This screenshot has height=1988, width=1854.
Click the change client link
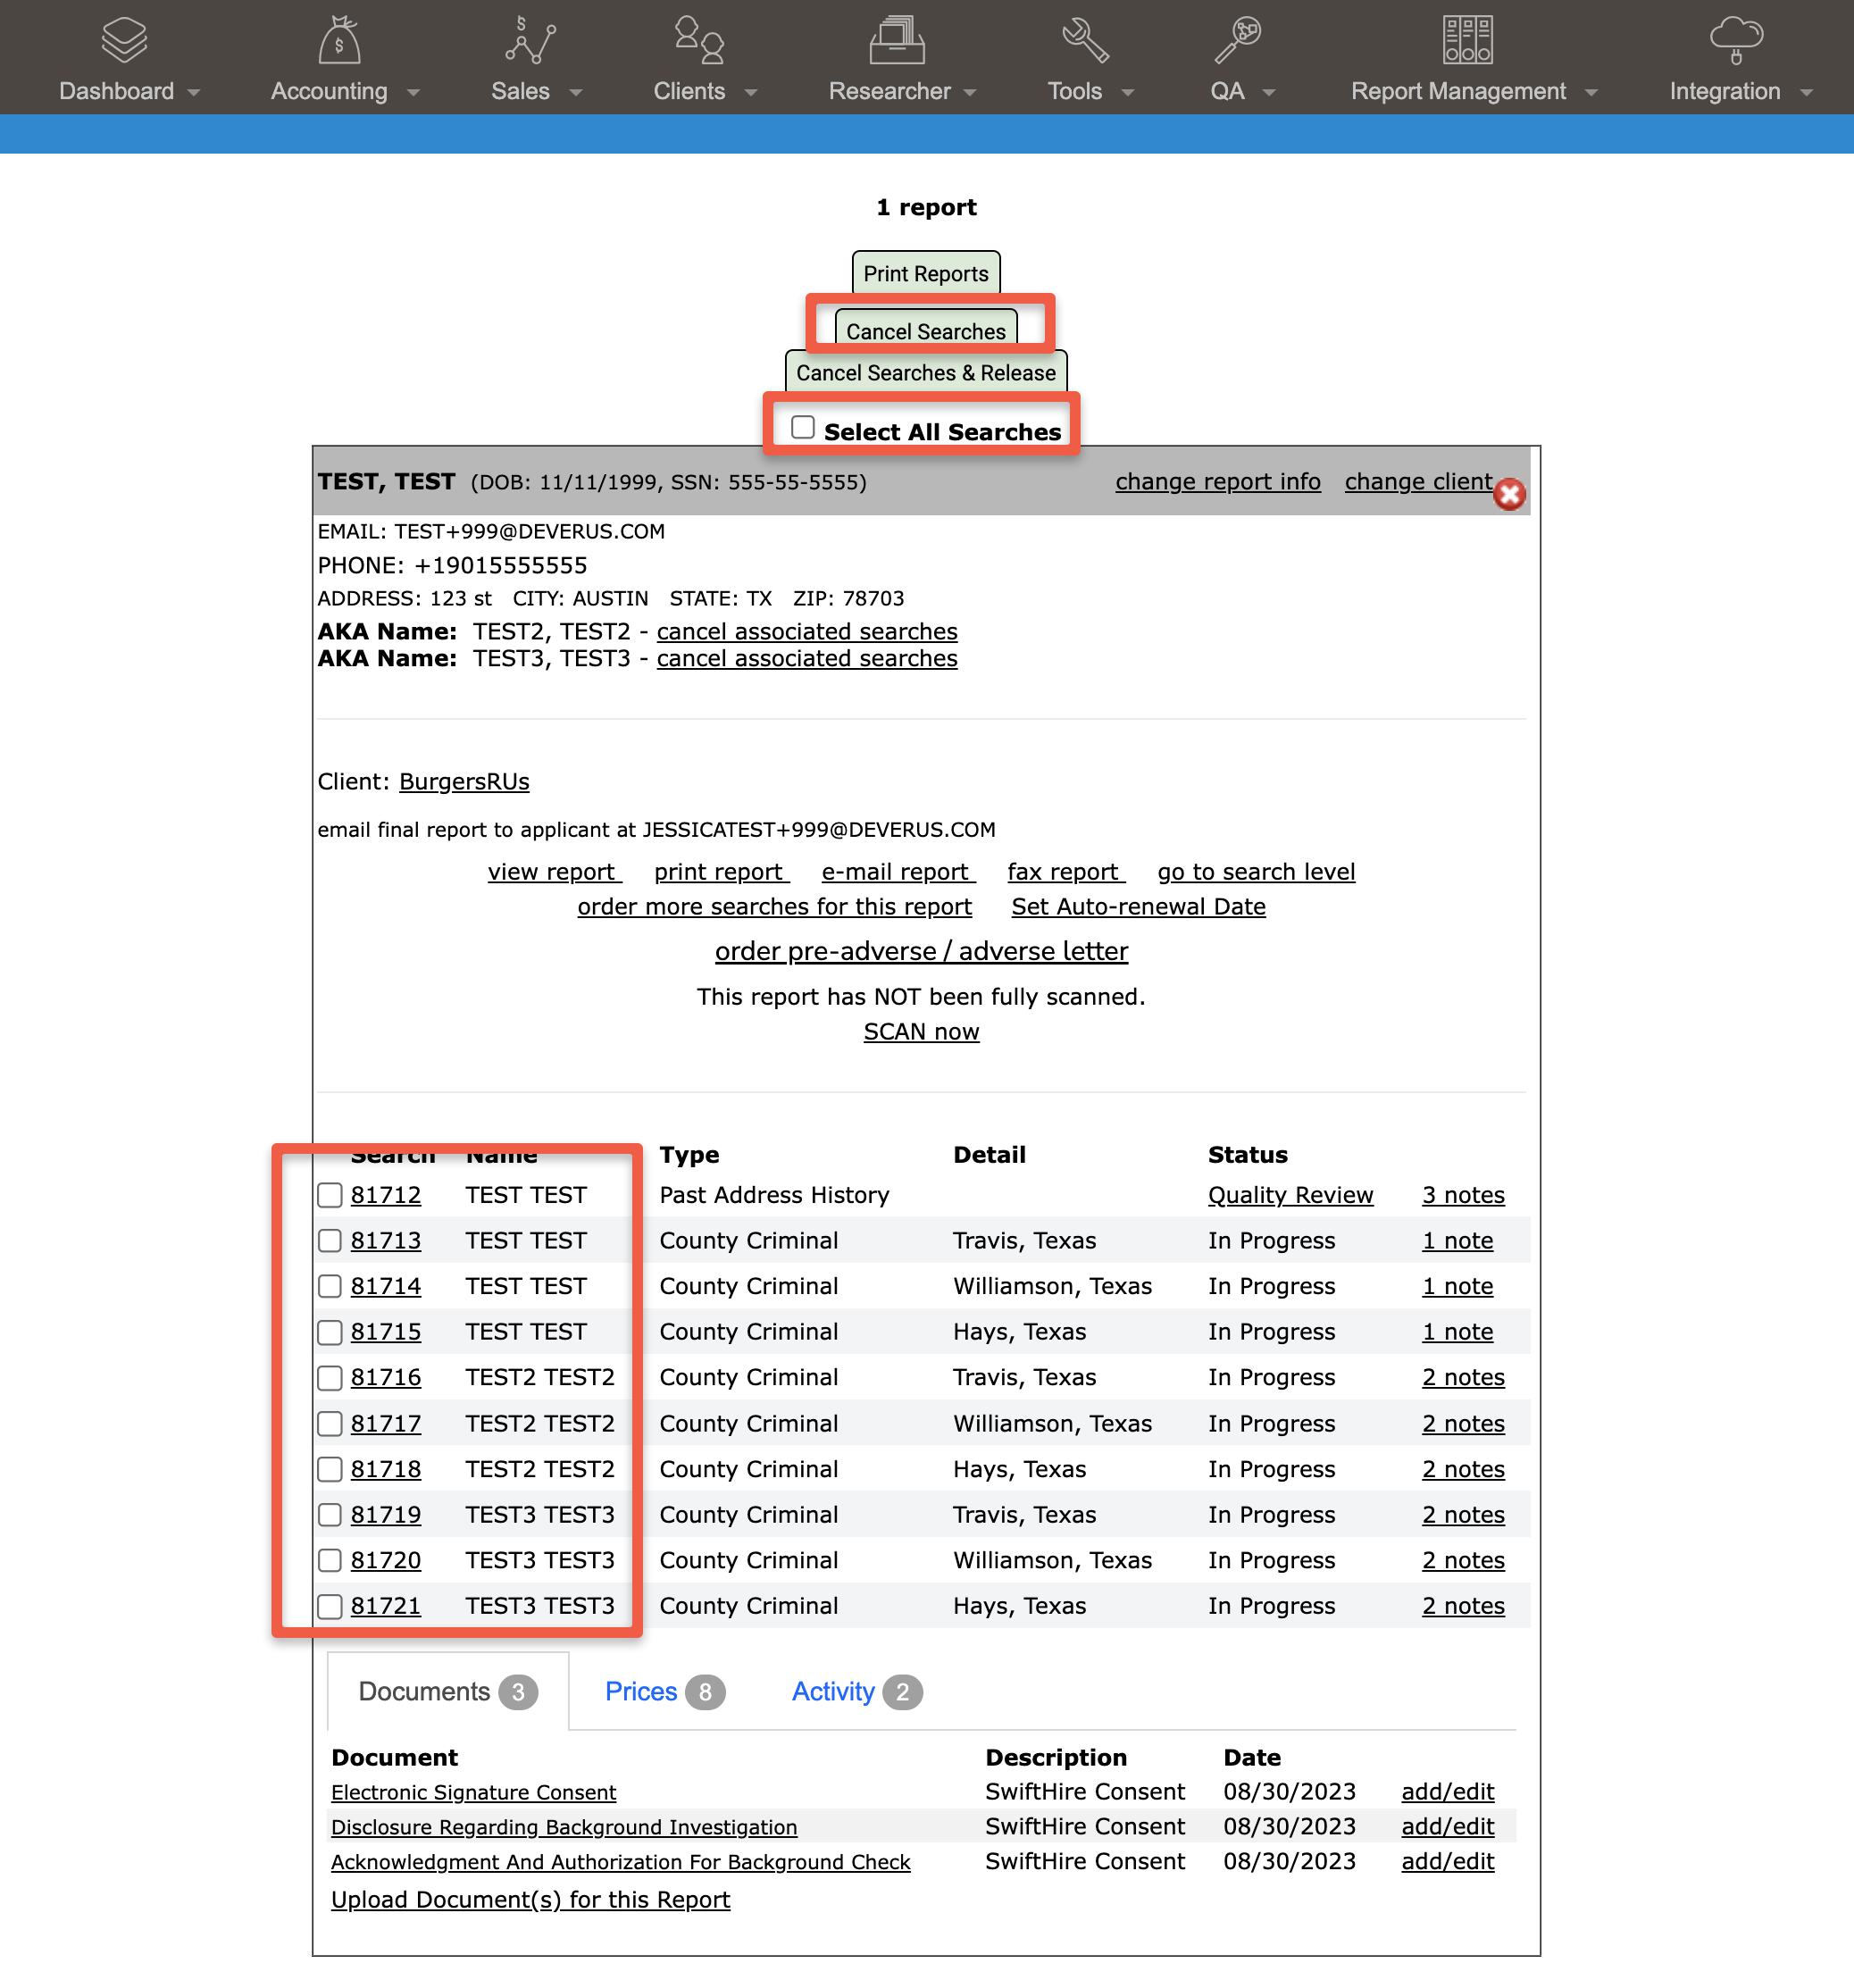click(1418, 482)
